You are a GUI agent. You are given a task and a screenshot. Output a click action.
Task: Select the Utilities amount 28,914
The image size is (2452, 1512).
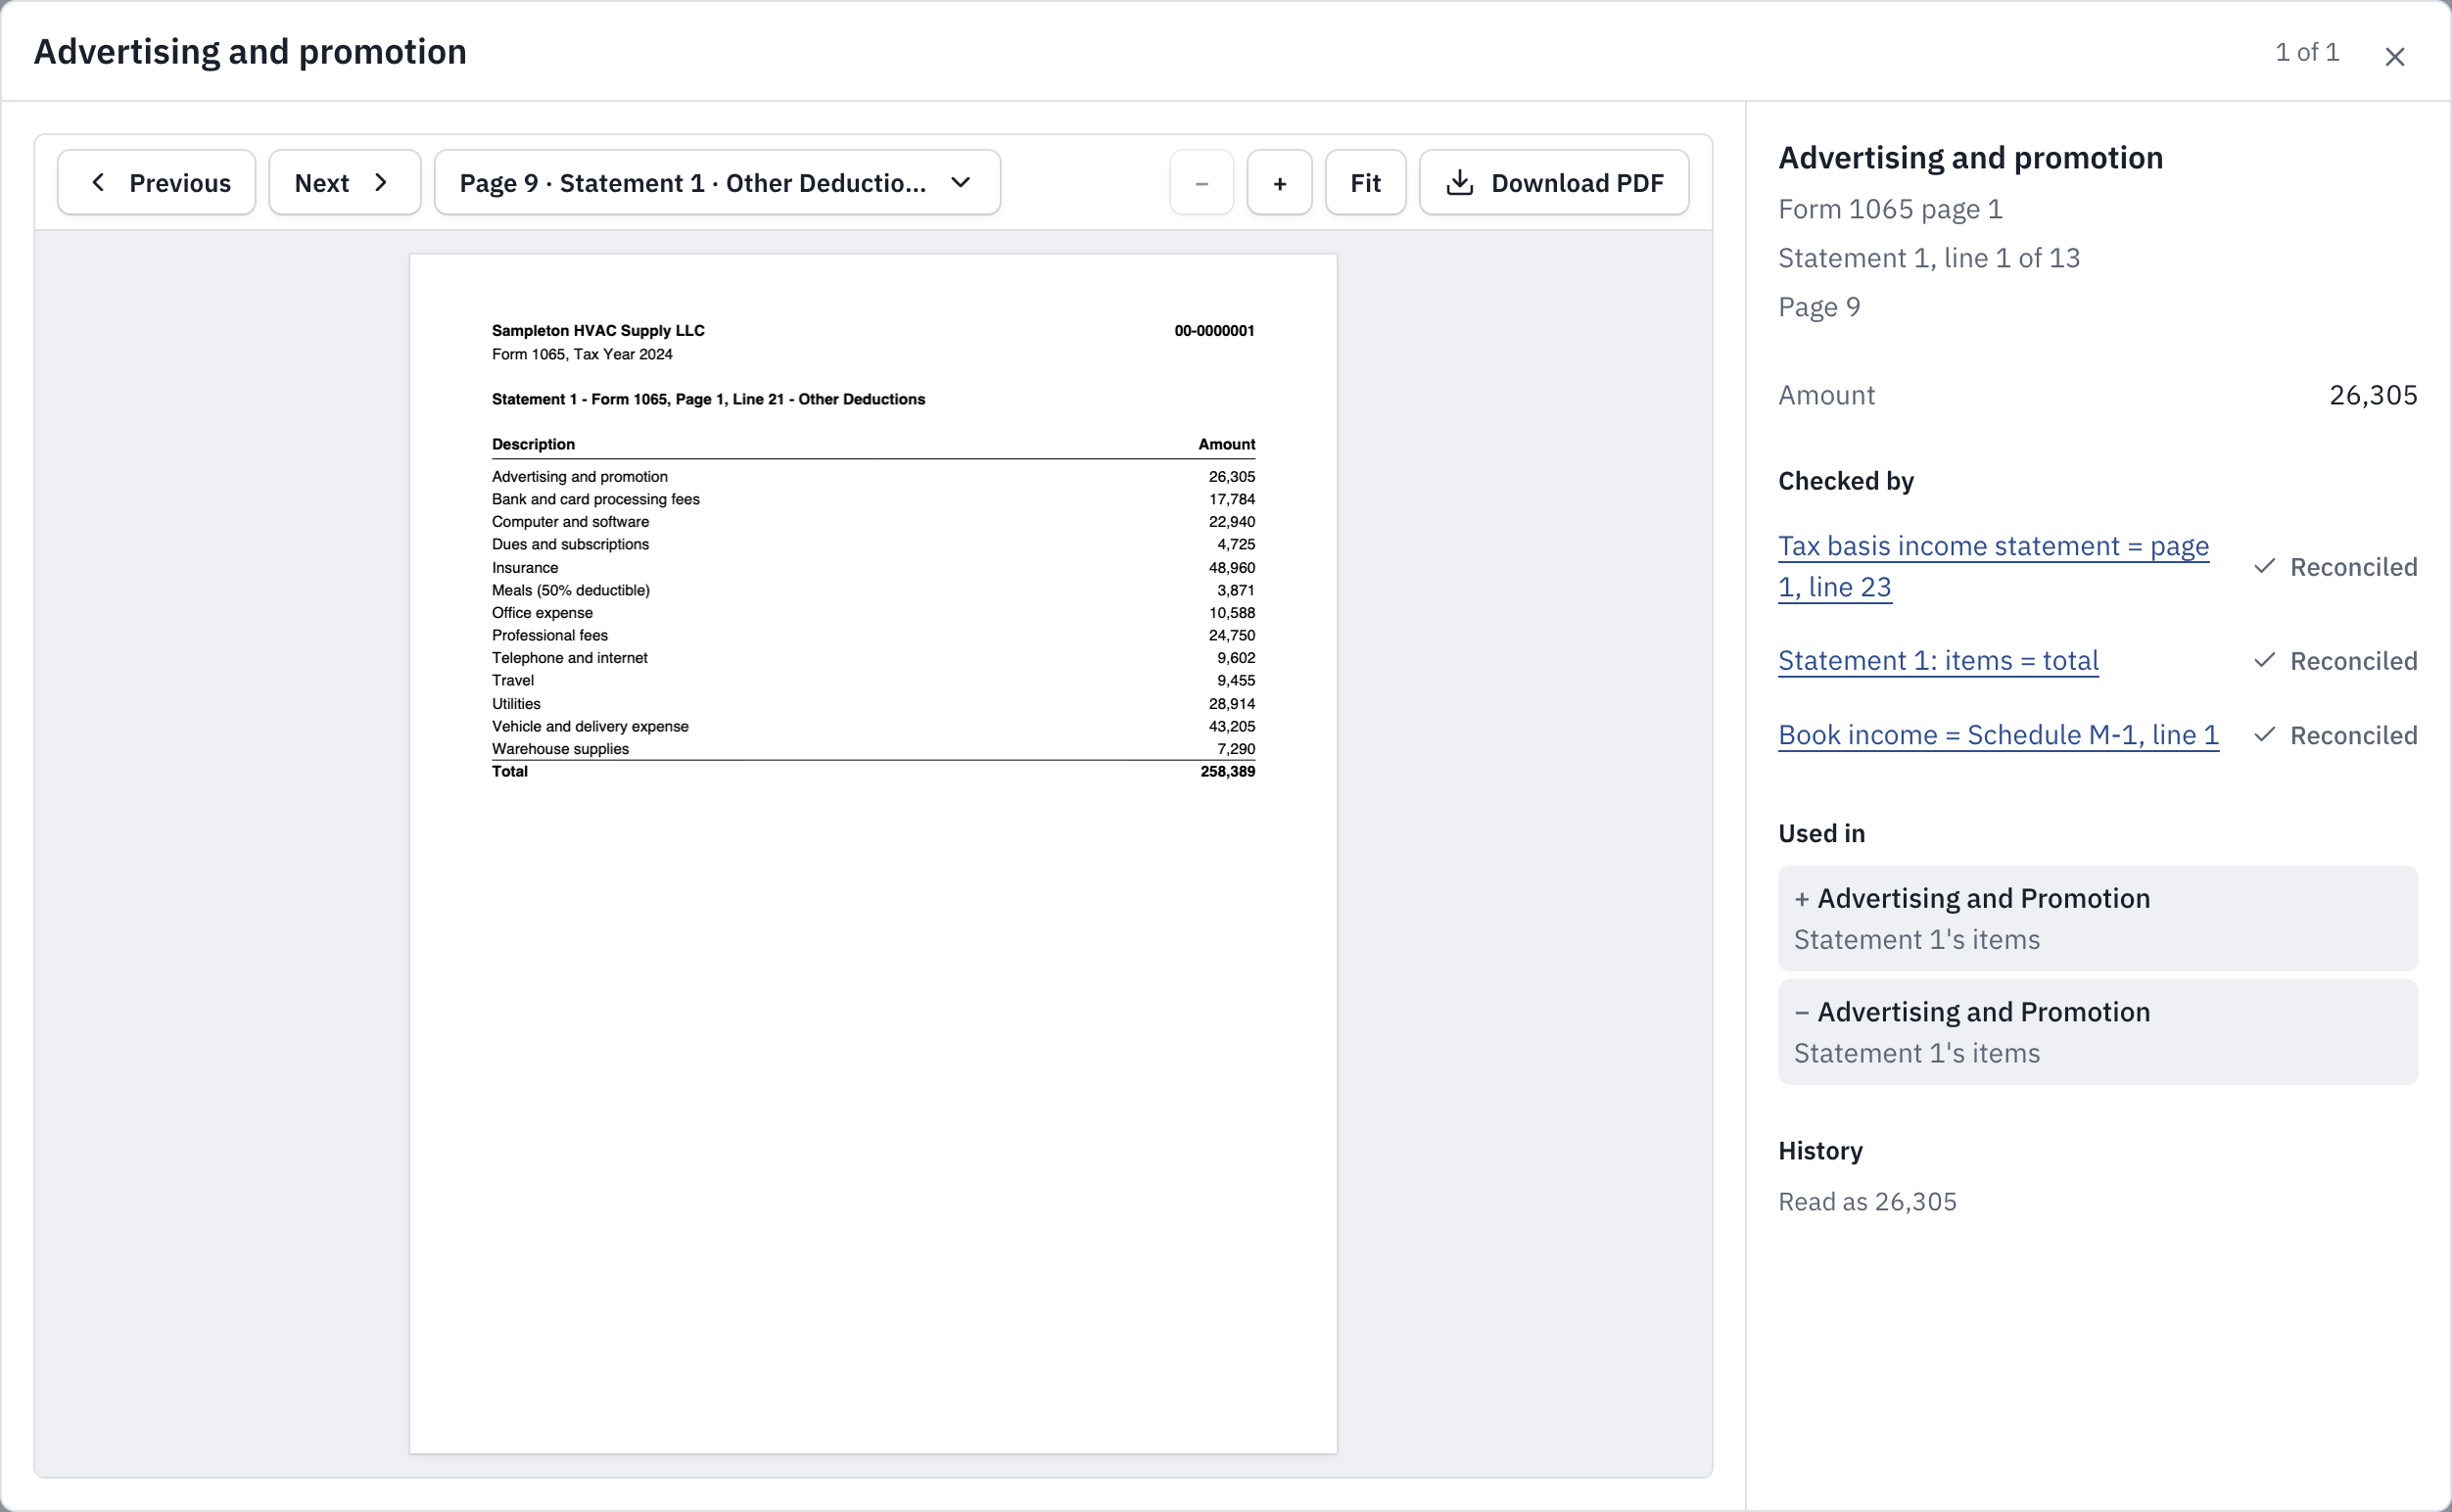coord(1231,704)
